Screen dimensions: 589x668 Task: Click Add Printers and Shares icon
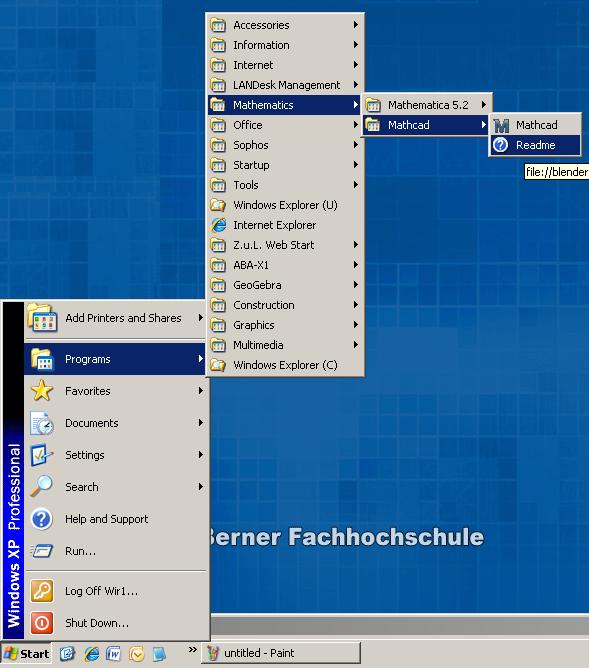tap(42, 318)
